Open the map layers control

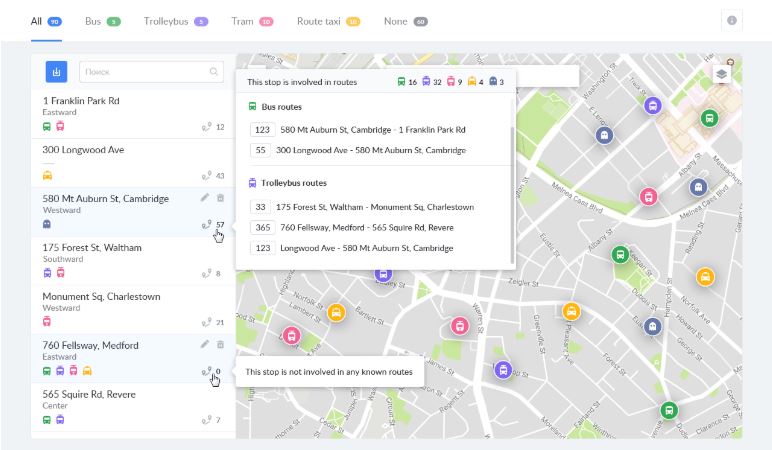[722, 74]
